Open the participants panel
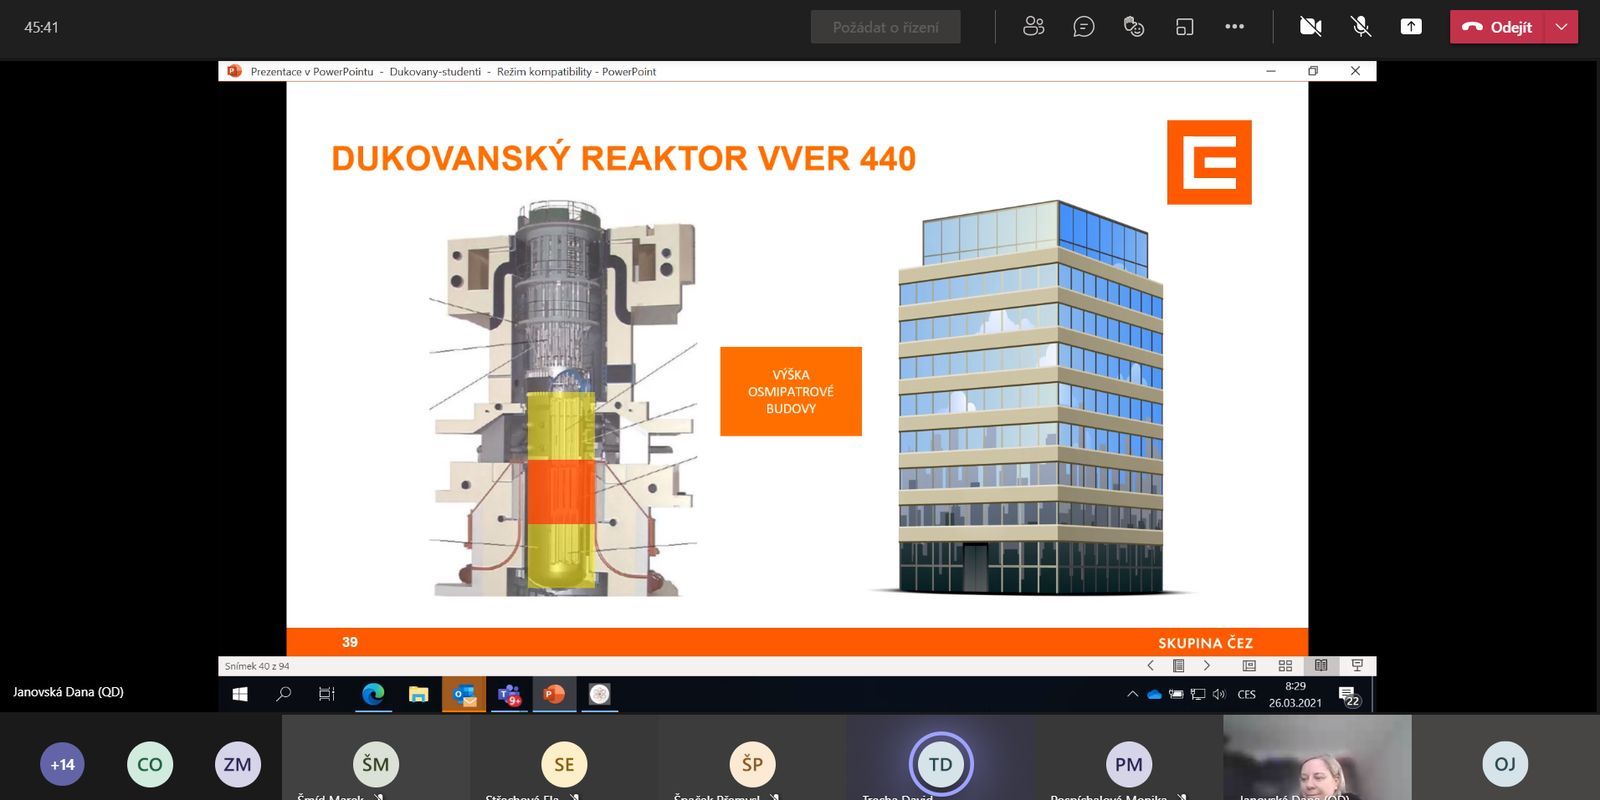 (x=1033, y=27)
